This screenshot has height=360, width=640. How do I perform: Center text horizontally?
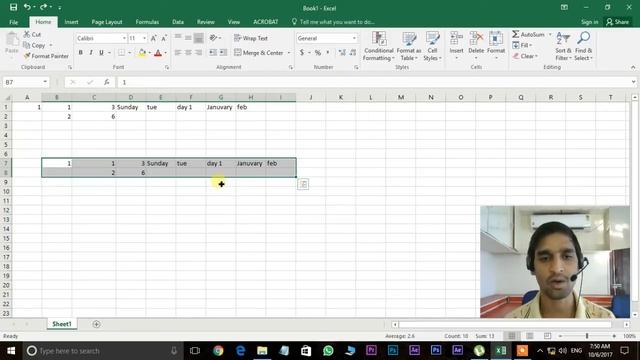[188, 53]
